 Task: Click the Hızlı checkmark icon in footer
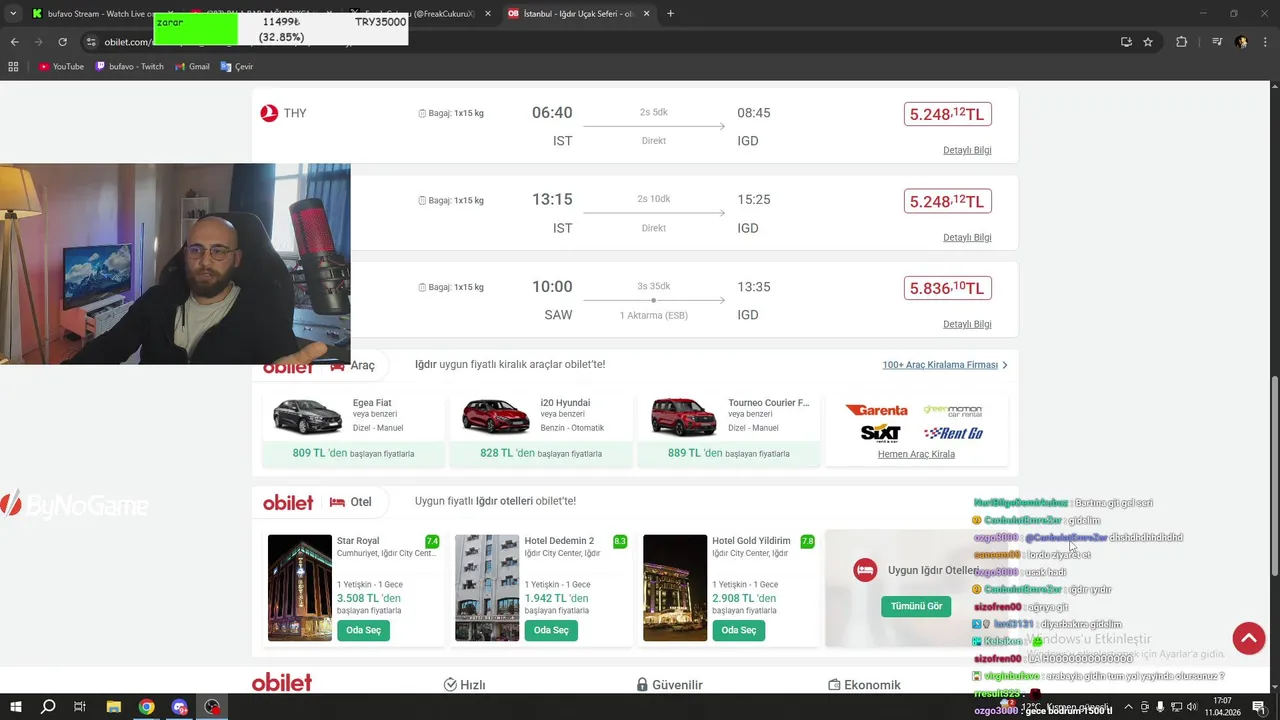pyautogui.click(x=450, y=685)
